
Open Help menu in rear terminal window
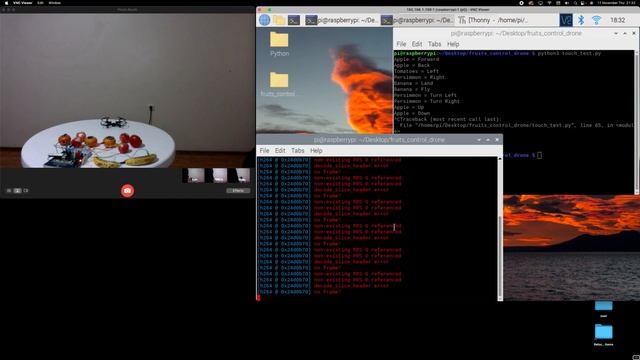coord(453,44)
